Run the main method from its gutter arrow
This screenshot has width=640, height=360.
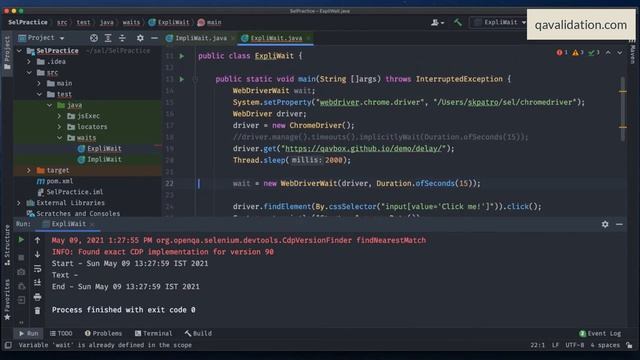(x=182, y=79)
